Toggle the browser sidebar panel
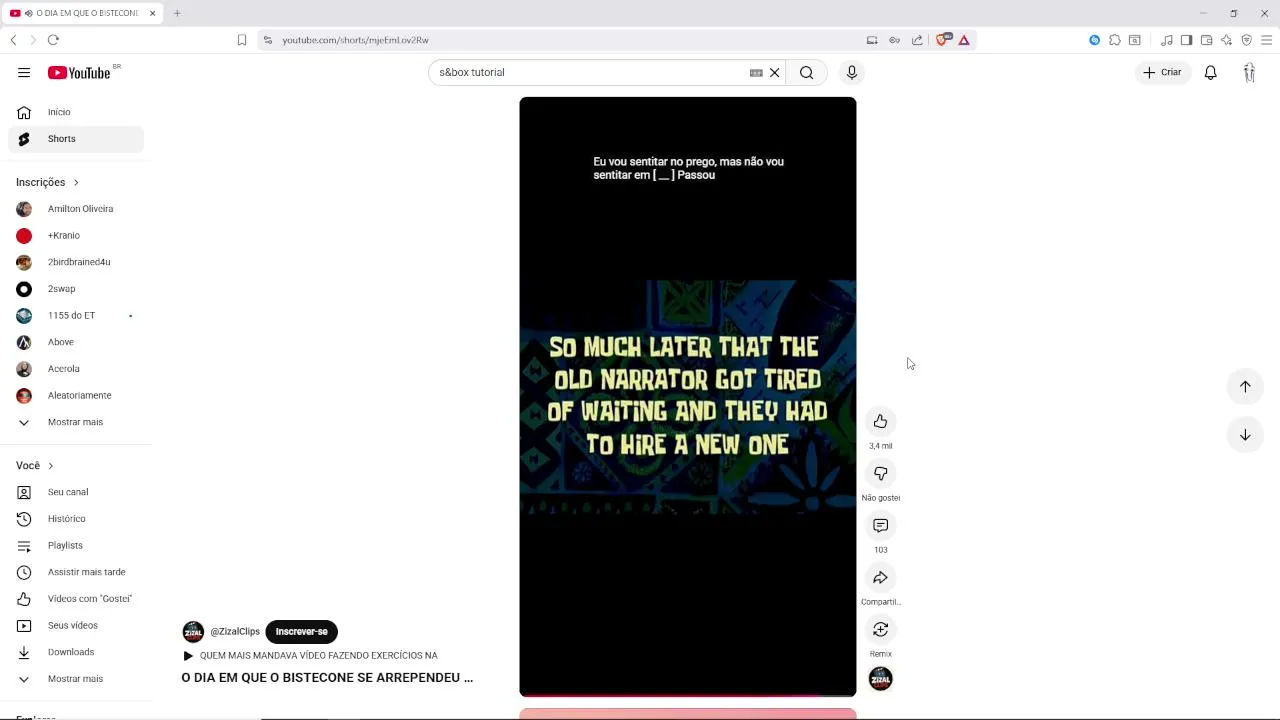The width and height of the screenshot is (1280, 720). pos(1186,40)
